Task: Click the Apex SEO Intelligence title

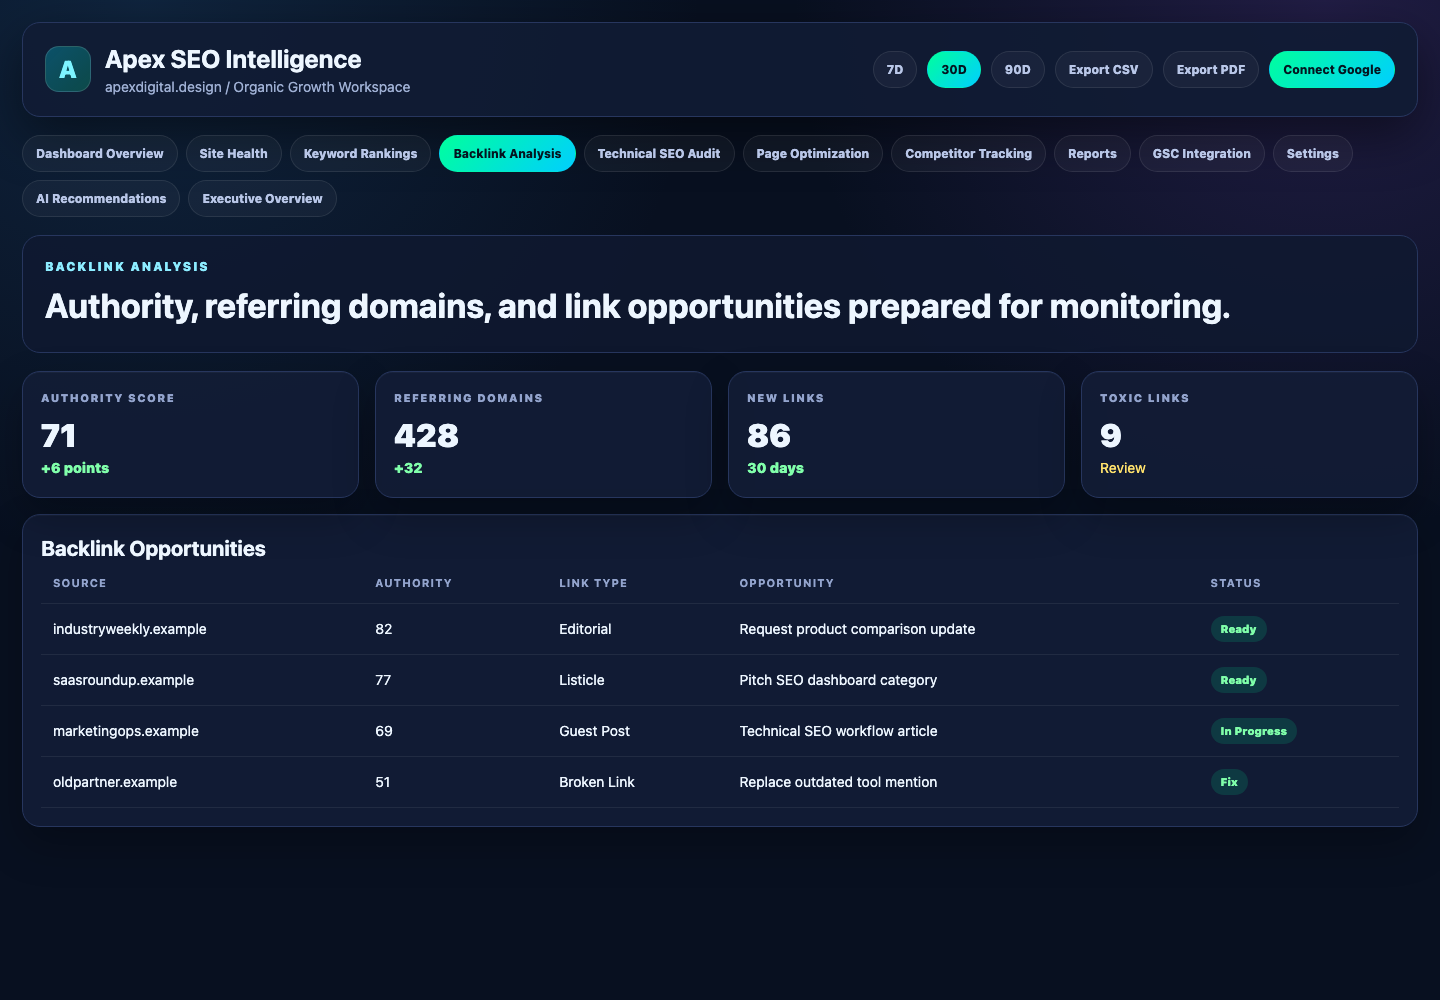Action: [x=233, y=60]
